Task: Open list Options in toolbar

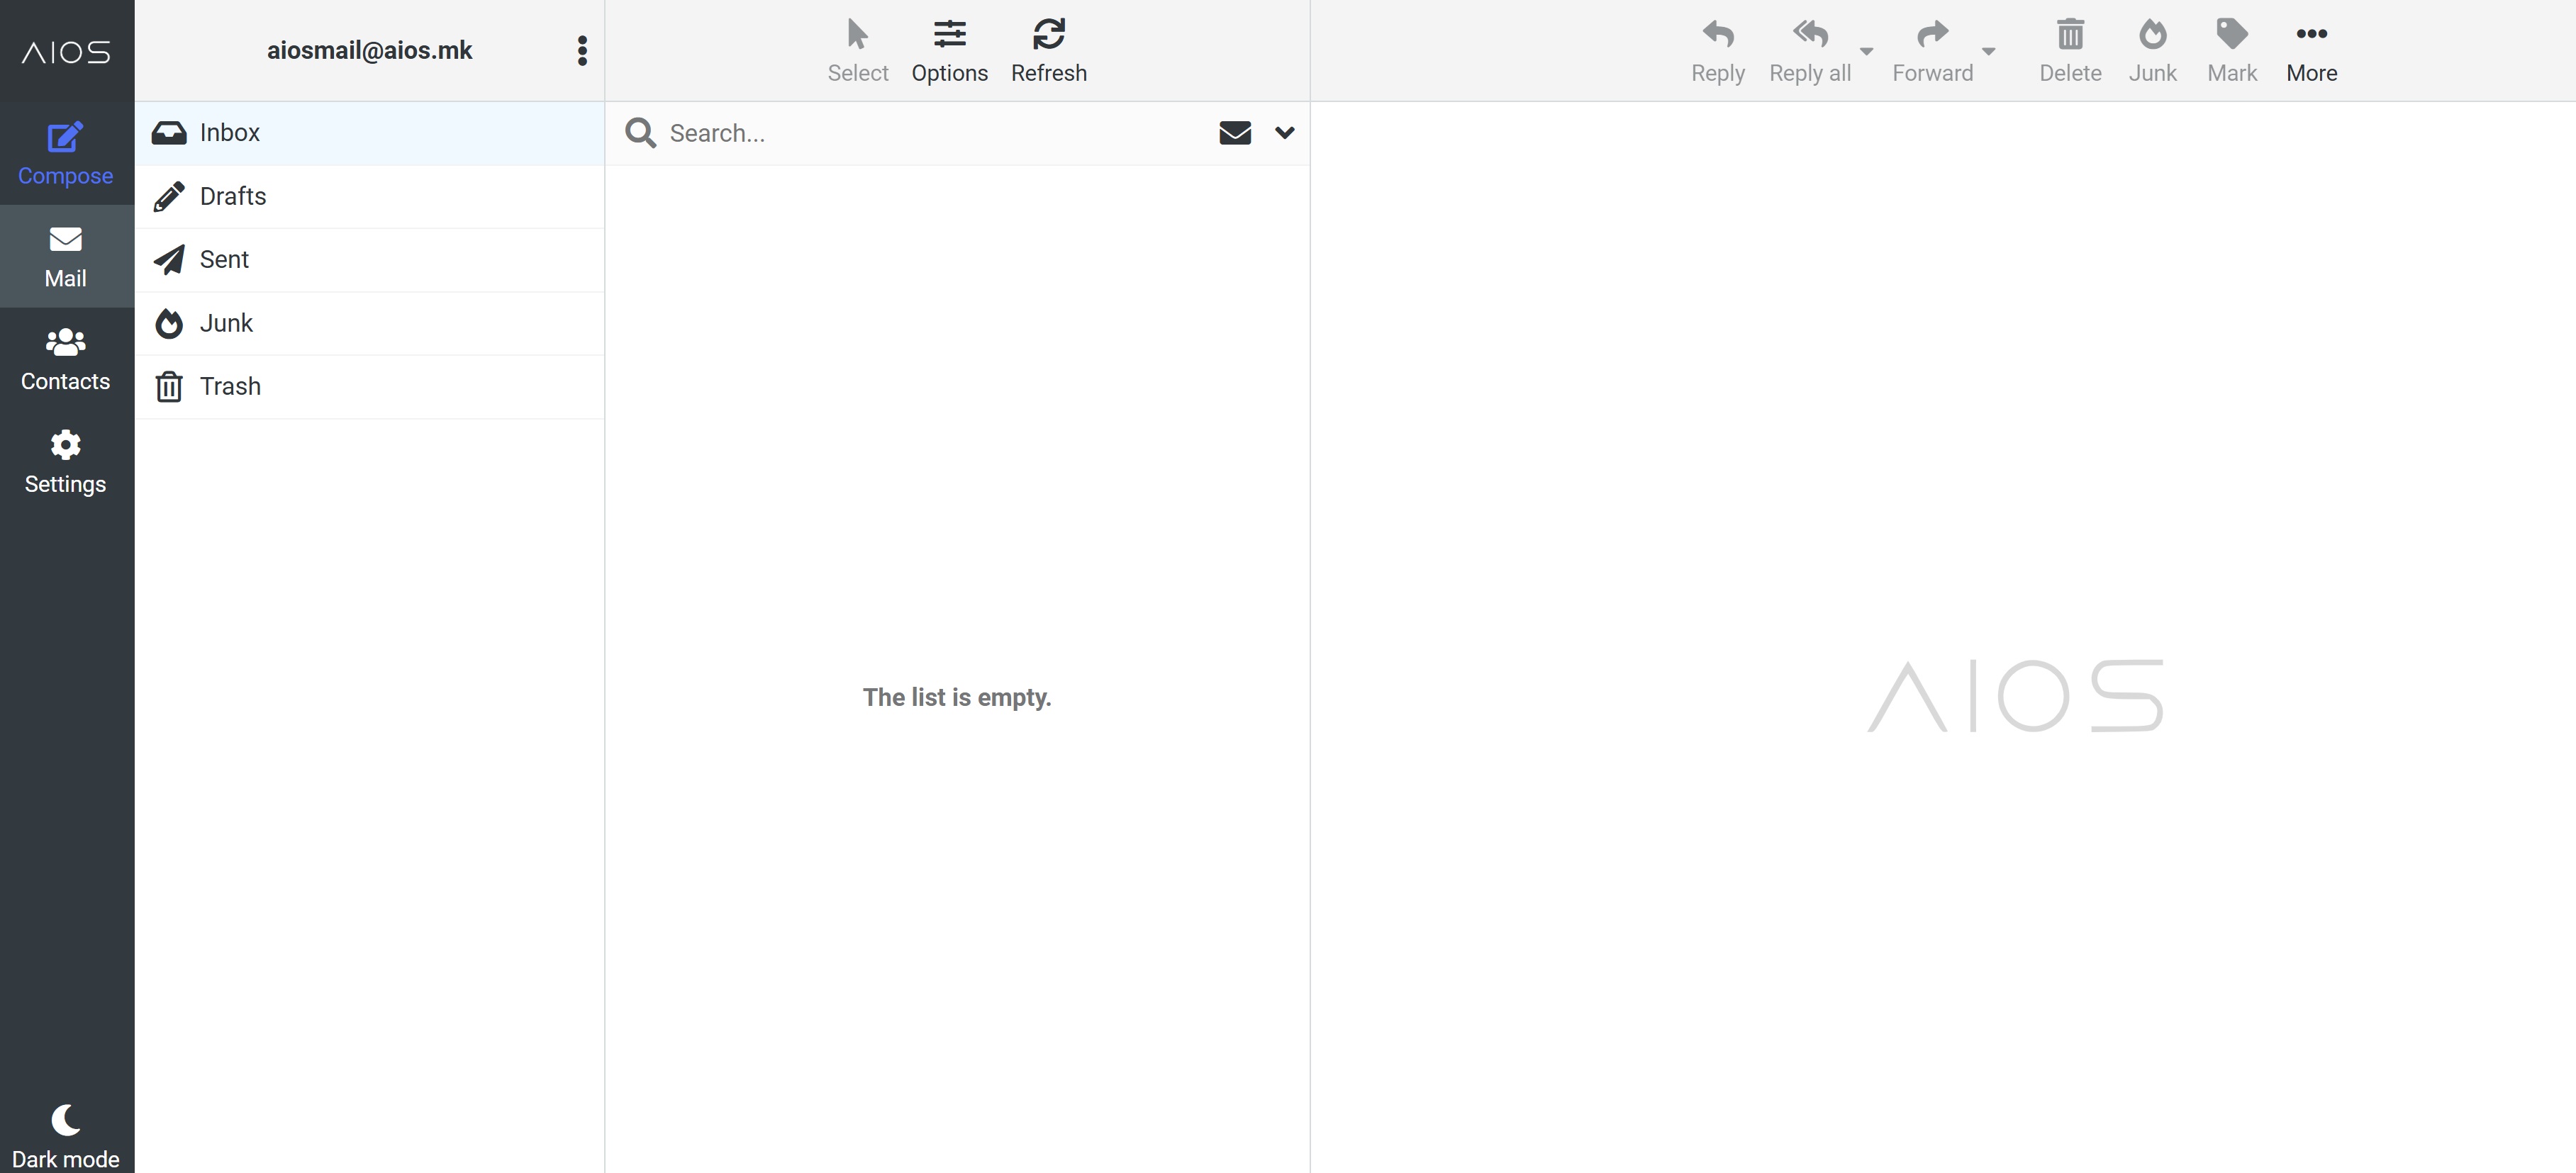Action: pyautogui.click(x=949, y=50)
